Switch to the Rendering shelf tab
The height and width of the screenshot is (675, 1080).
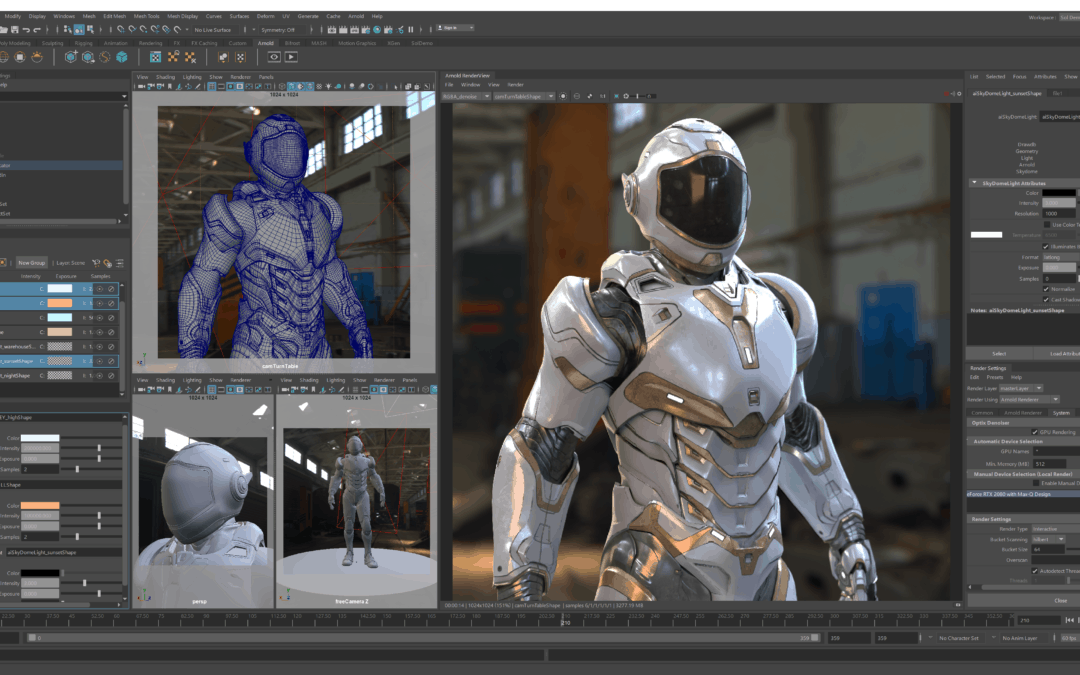(x=150, y=43)
